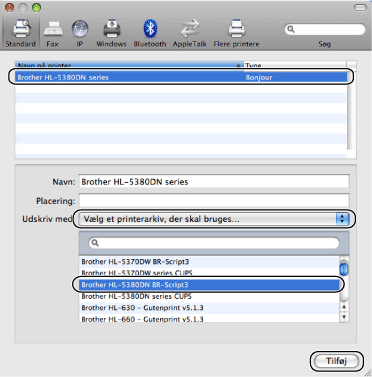Zoom the window with green button
This screenshot has width=372, height=377.
(x=36, y=7)
